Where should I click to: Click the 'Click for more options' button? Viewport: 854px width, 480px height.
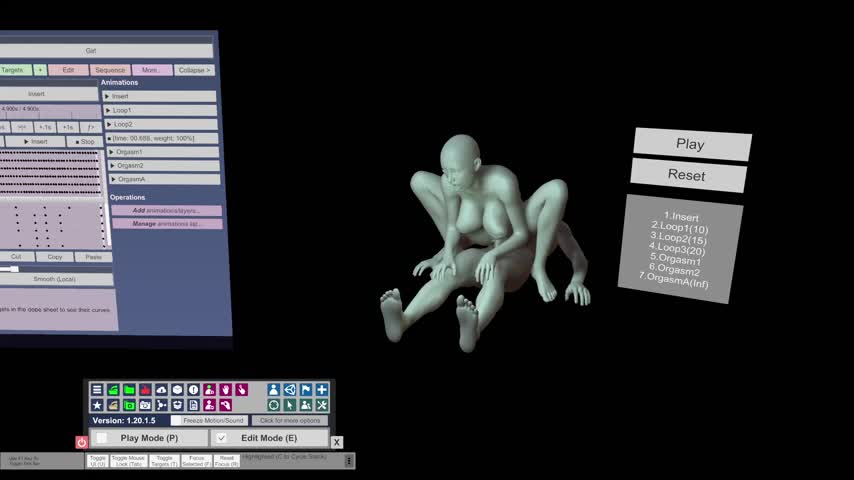point(290,421)
